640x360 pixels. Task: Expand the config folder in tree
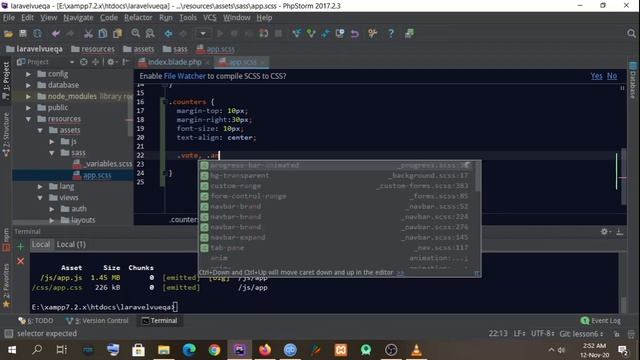coord(28,74)
